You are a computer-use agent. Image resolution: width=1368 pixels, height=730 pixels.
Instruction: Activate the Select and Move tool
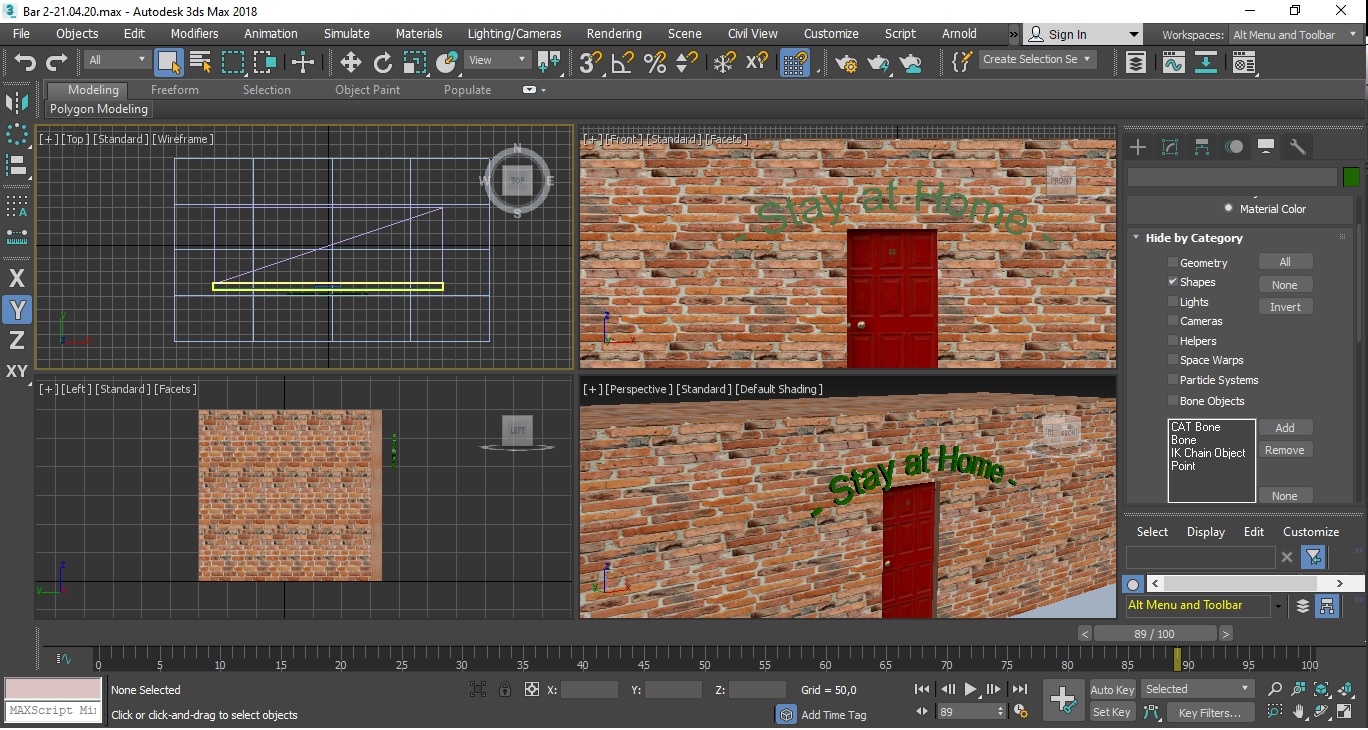[351, 62]
